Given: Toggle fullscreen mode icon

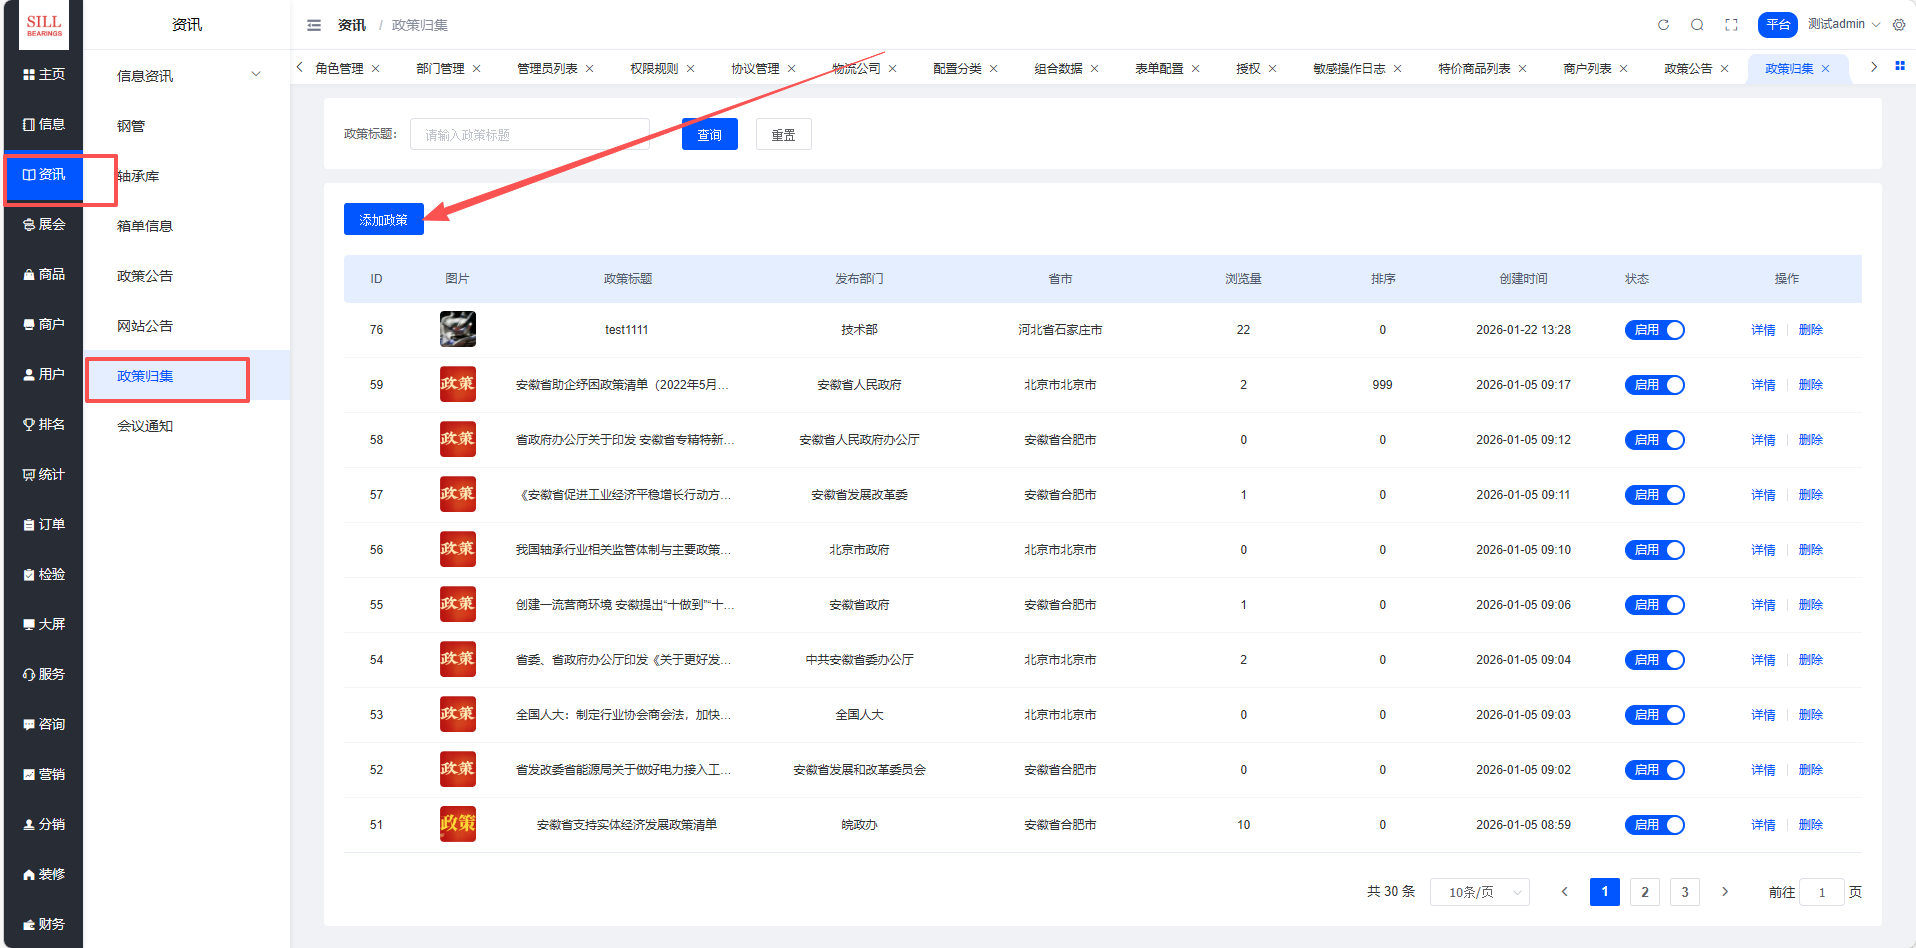Looking at the screenshot, I should [1731, 25].
